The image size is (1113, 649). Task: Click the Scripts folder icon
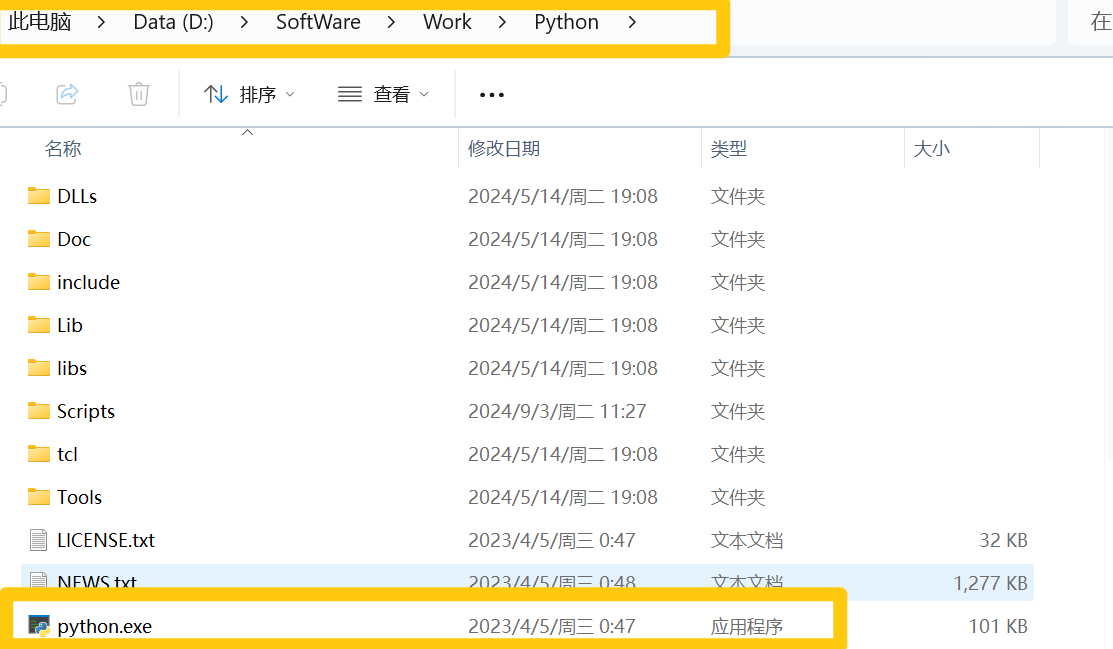click(x=39, y=410)
